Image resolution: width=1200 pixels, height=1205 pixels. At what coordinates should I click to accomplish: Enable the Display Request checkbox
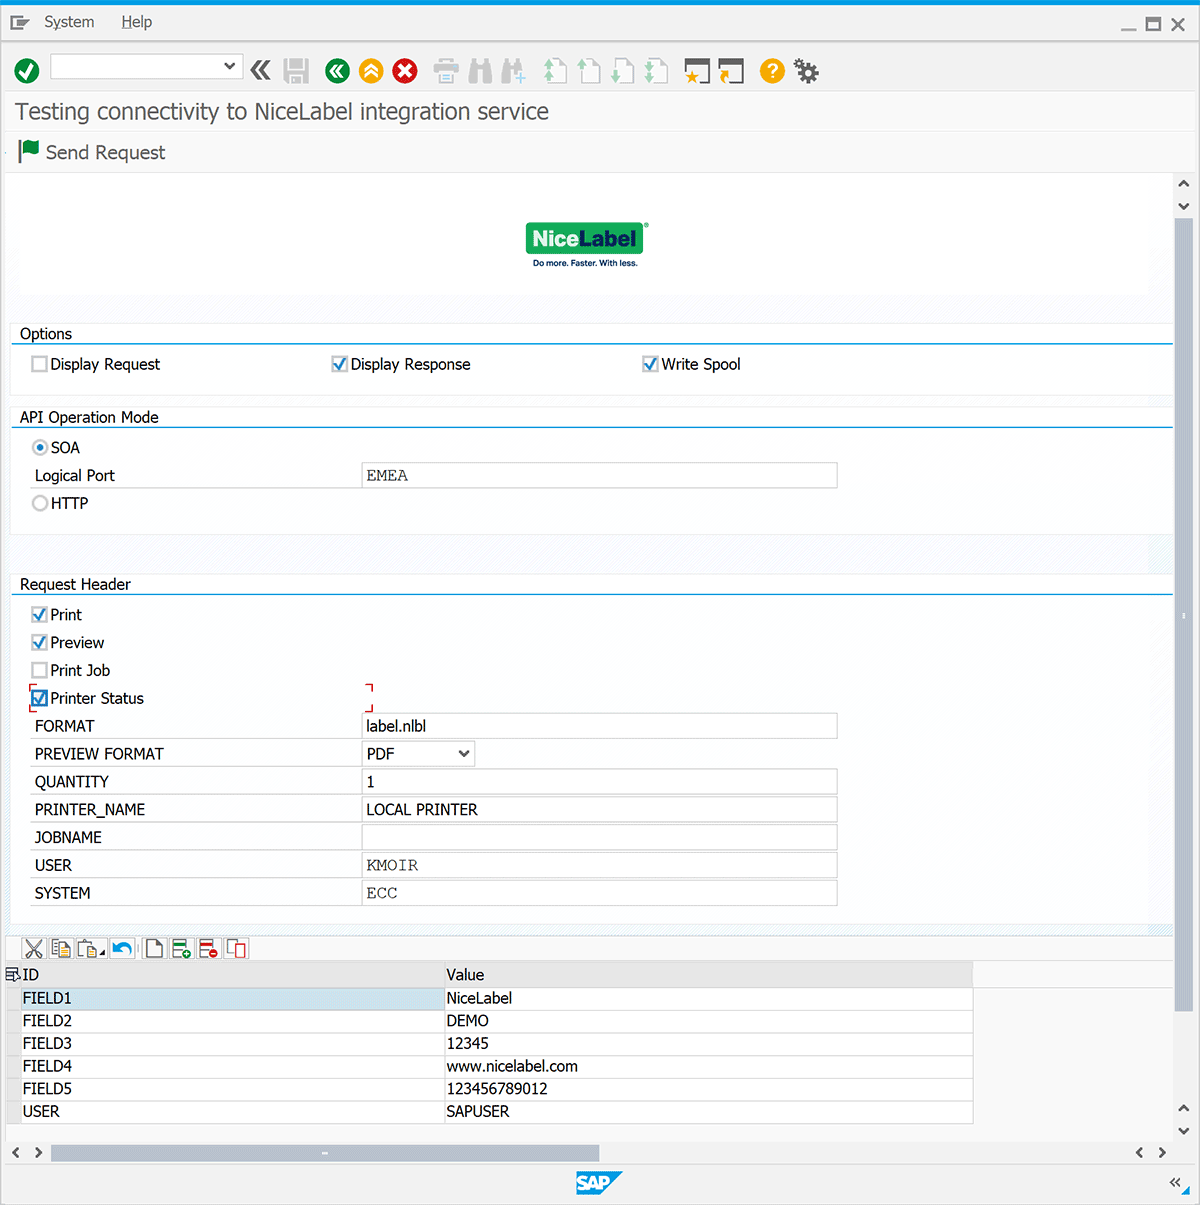point(38,364)
